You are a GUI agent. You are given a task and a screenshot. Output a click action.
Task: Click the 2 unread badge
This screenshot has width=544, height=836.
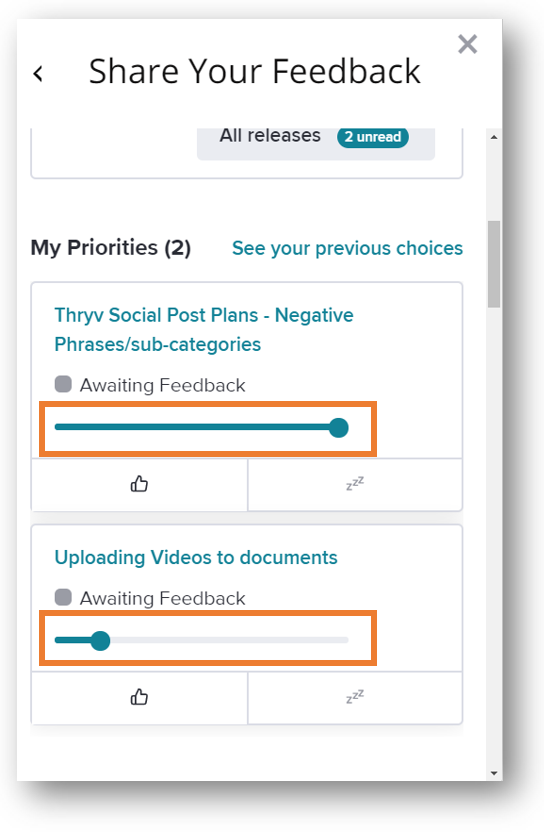[x=373, y=137]
